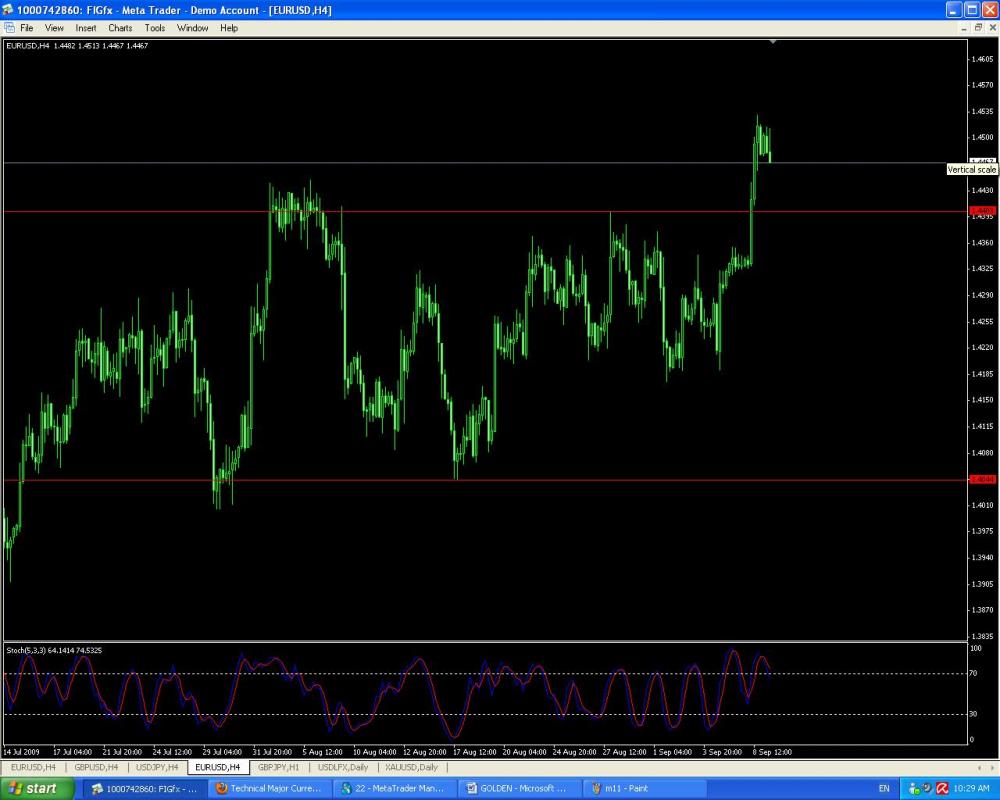The height and width of the screenshot is (800, 1000).
Task: Switch to the GBPUSD,H4 chart tab
Action: (96, 767)
